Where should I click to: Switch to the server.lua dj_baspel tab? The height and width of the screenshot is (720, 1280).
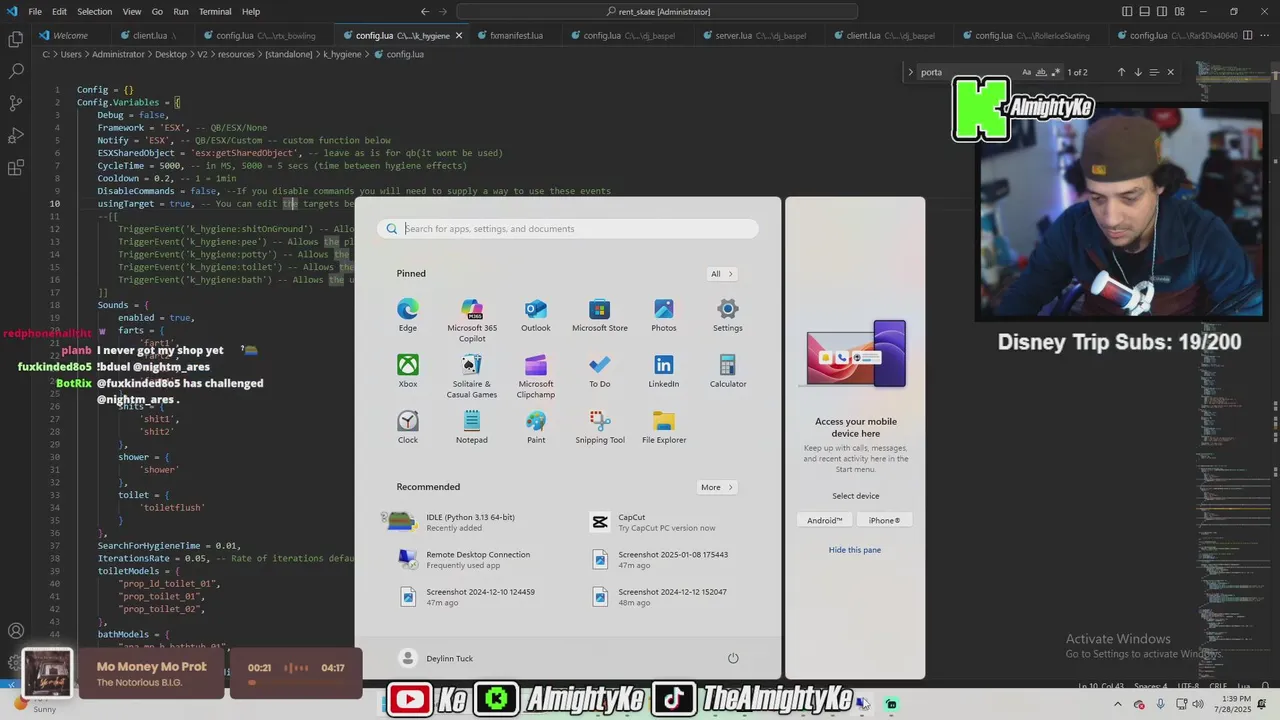760,35
